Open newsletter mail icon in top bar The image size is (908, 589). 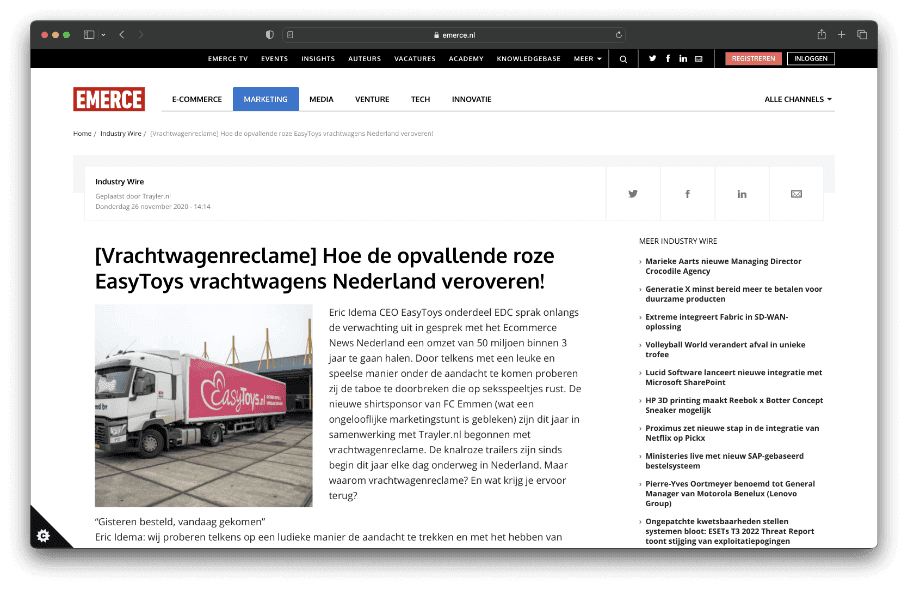point(698,58)
